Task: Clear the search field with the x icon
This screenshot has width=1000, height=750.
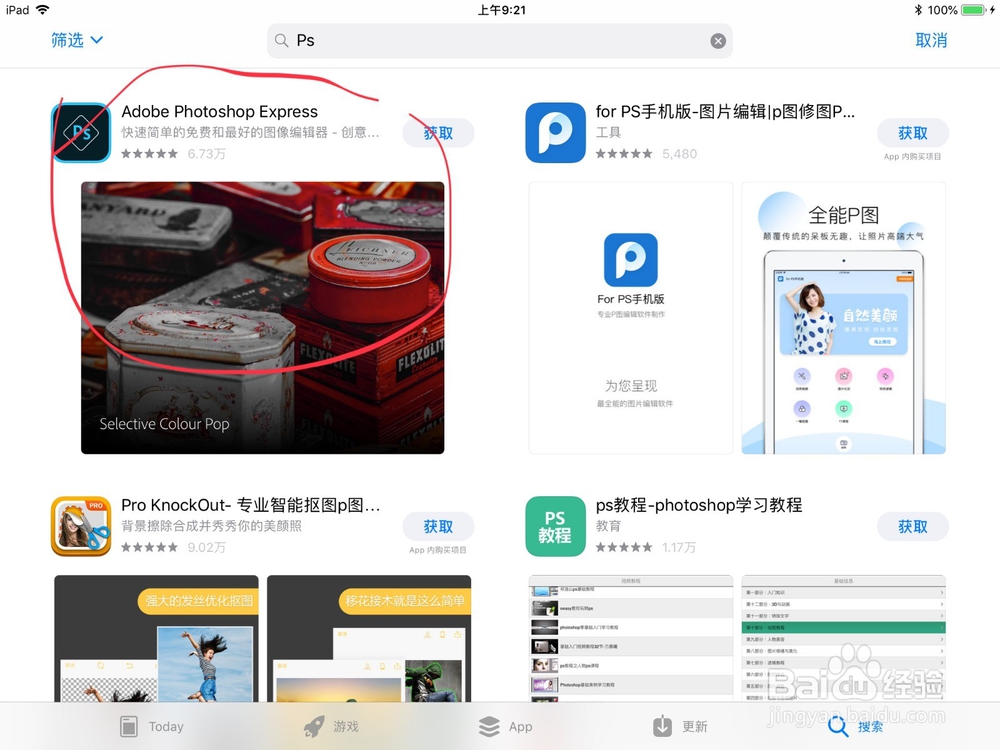Action: click(717, 41)
